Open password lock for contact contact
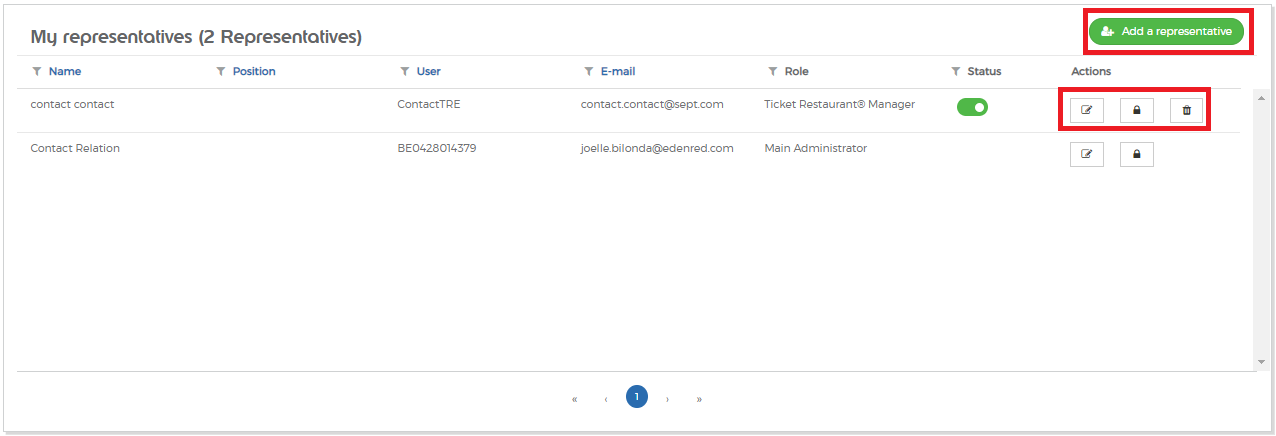This screenshot has width=1276, height=436. 1137,110
